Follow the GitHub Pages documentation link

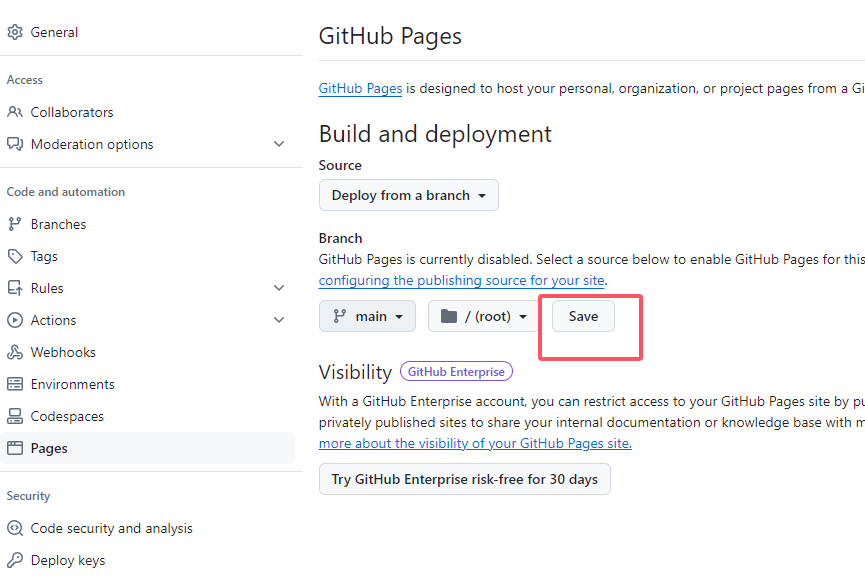(360, 88)
